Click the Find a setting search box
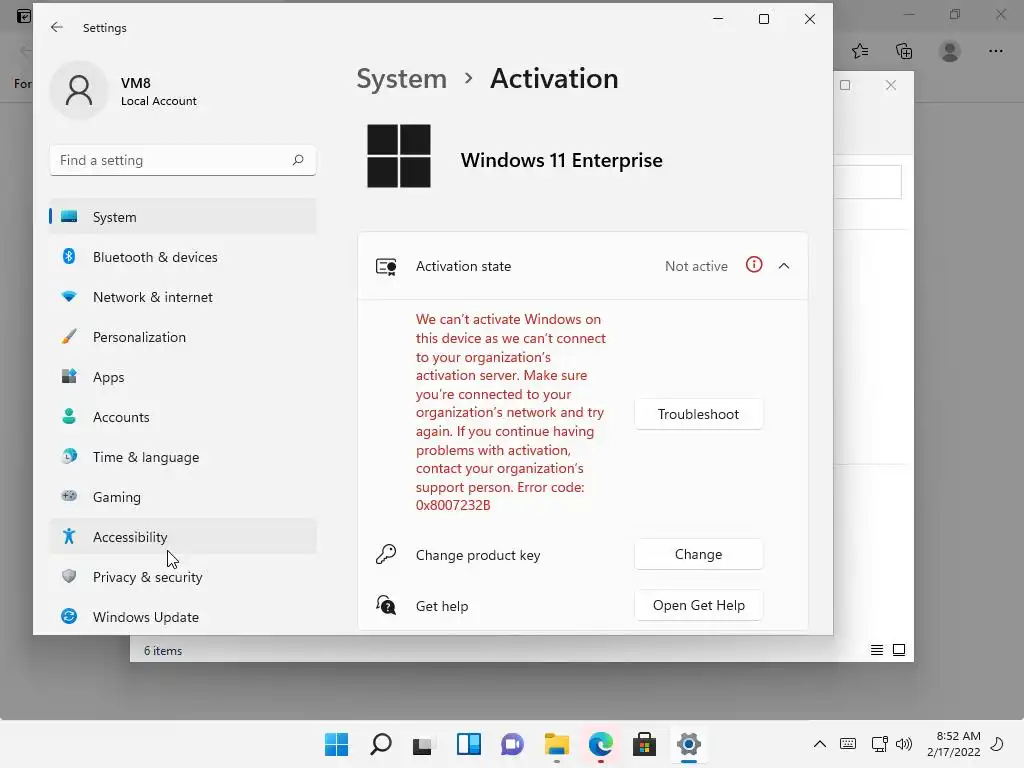The height and width of the screenshot is (768, 1024). point(183,160)
